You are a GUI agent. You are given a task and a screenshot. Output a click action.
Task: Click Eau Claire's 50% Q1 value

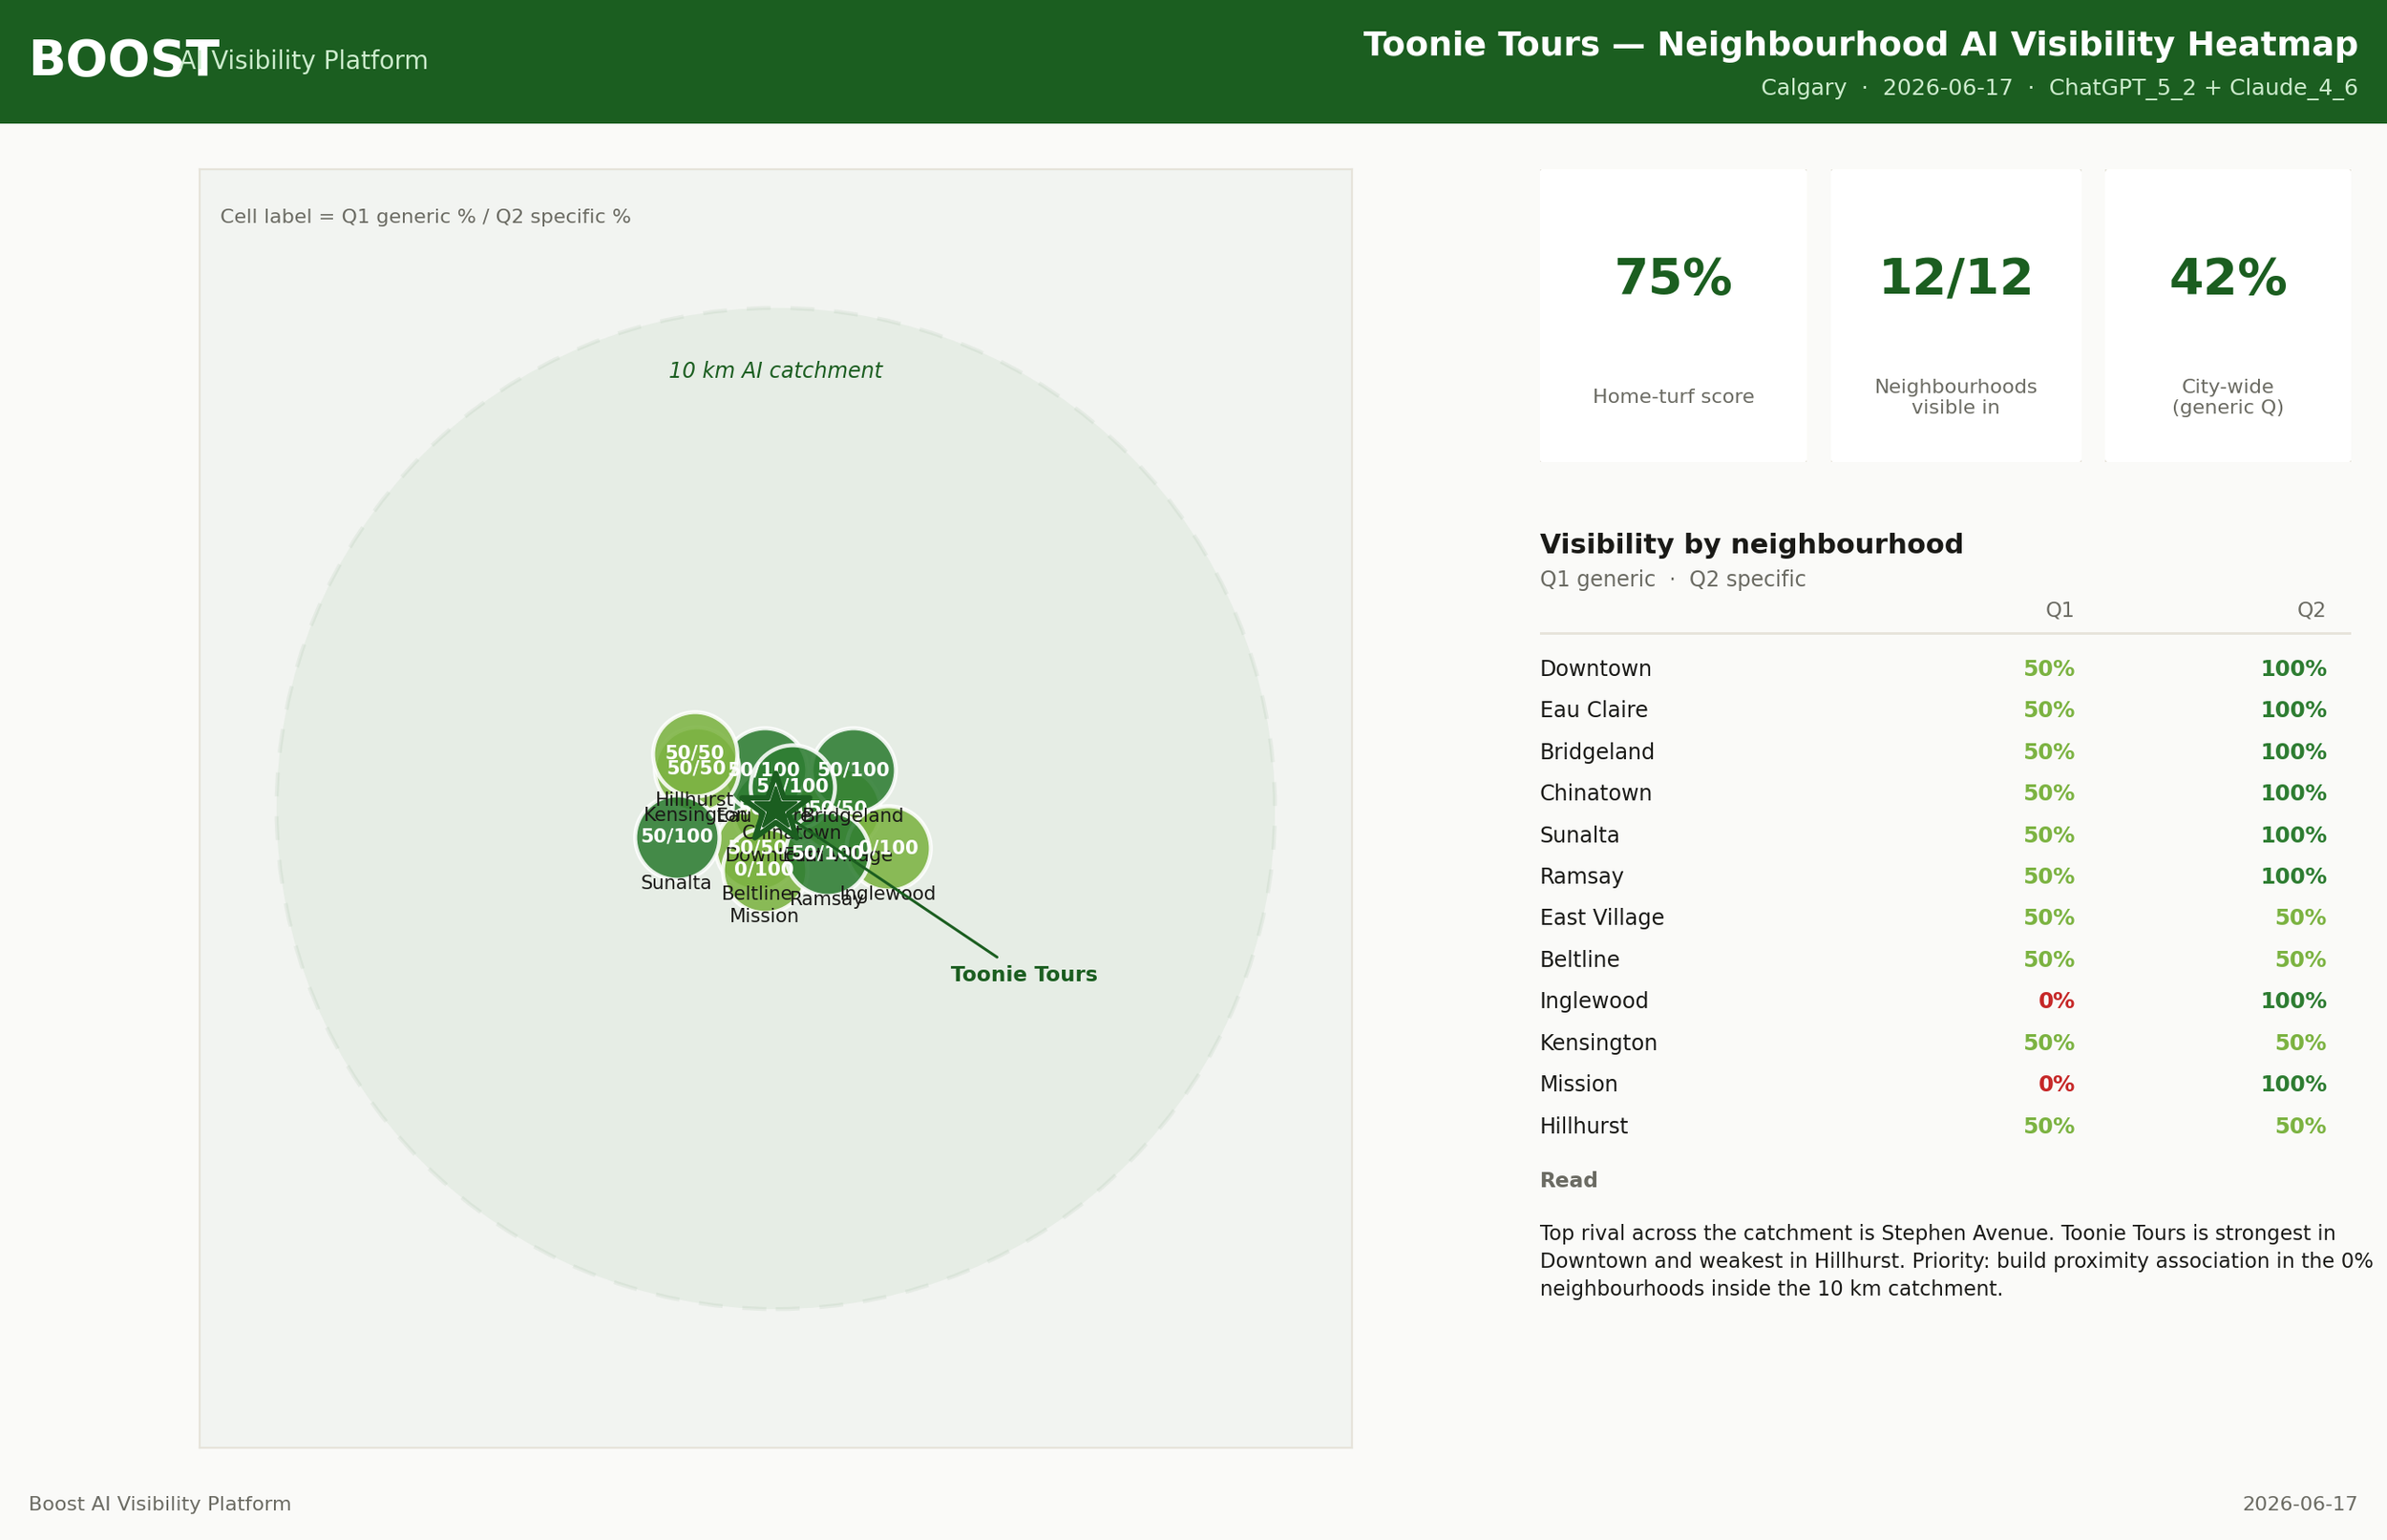click(2049, 710)
